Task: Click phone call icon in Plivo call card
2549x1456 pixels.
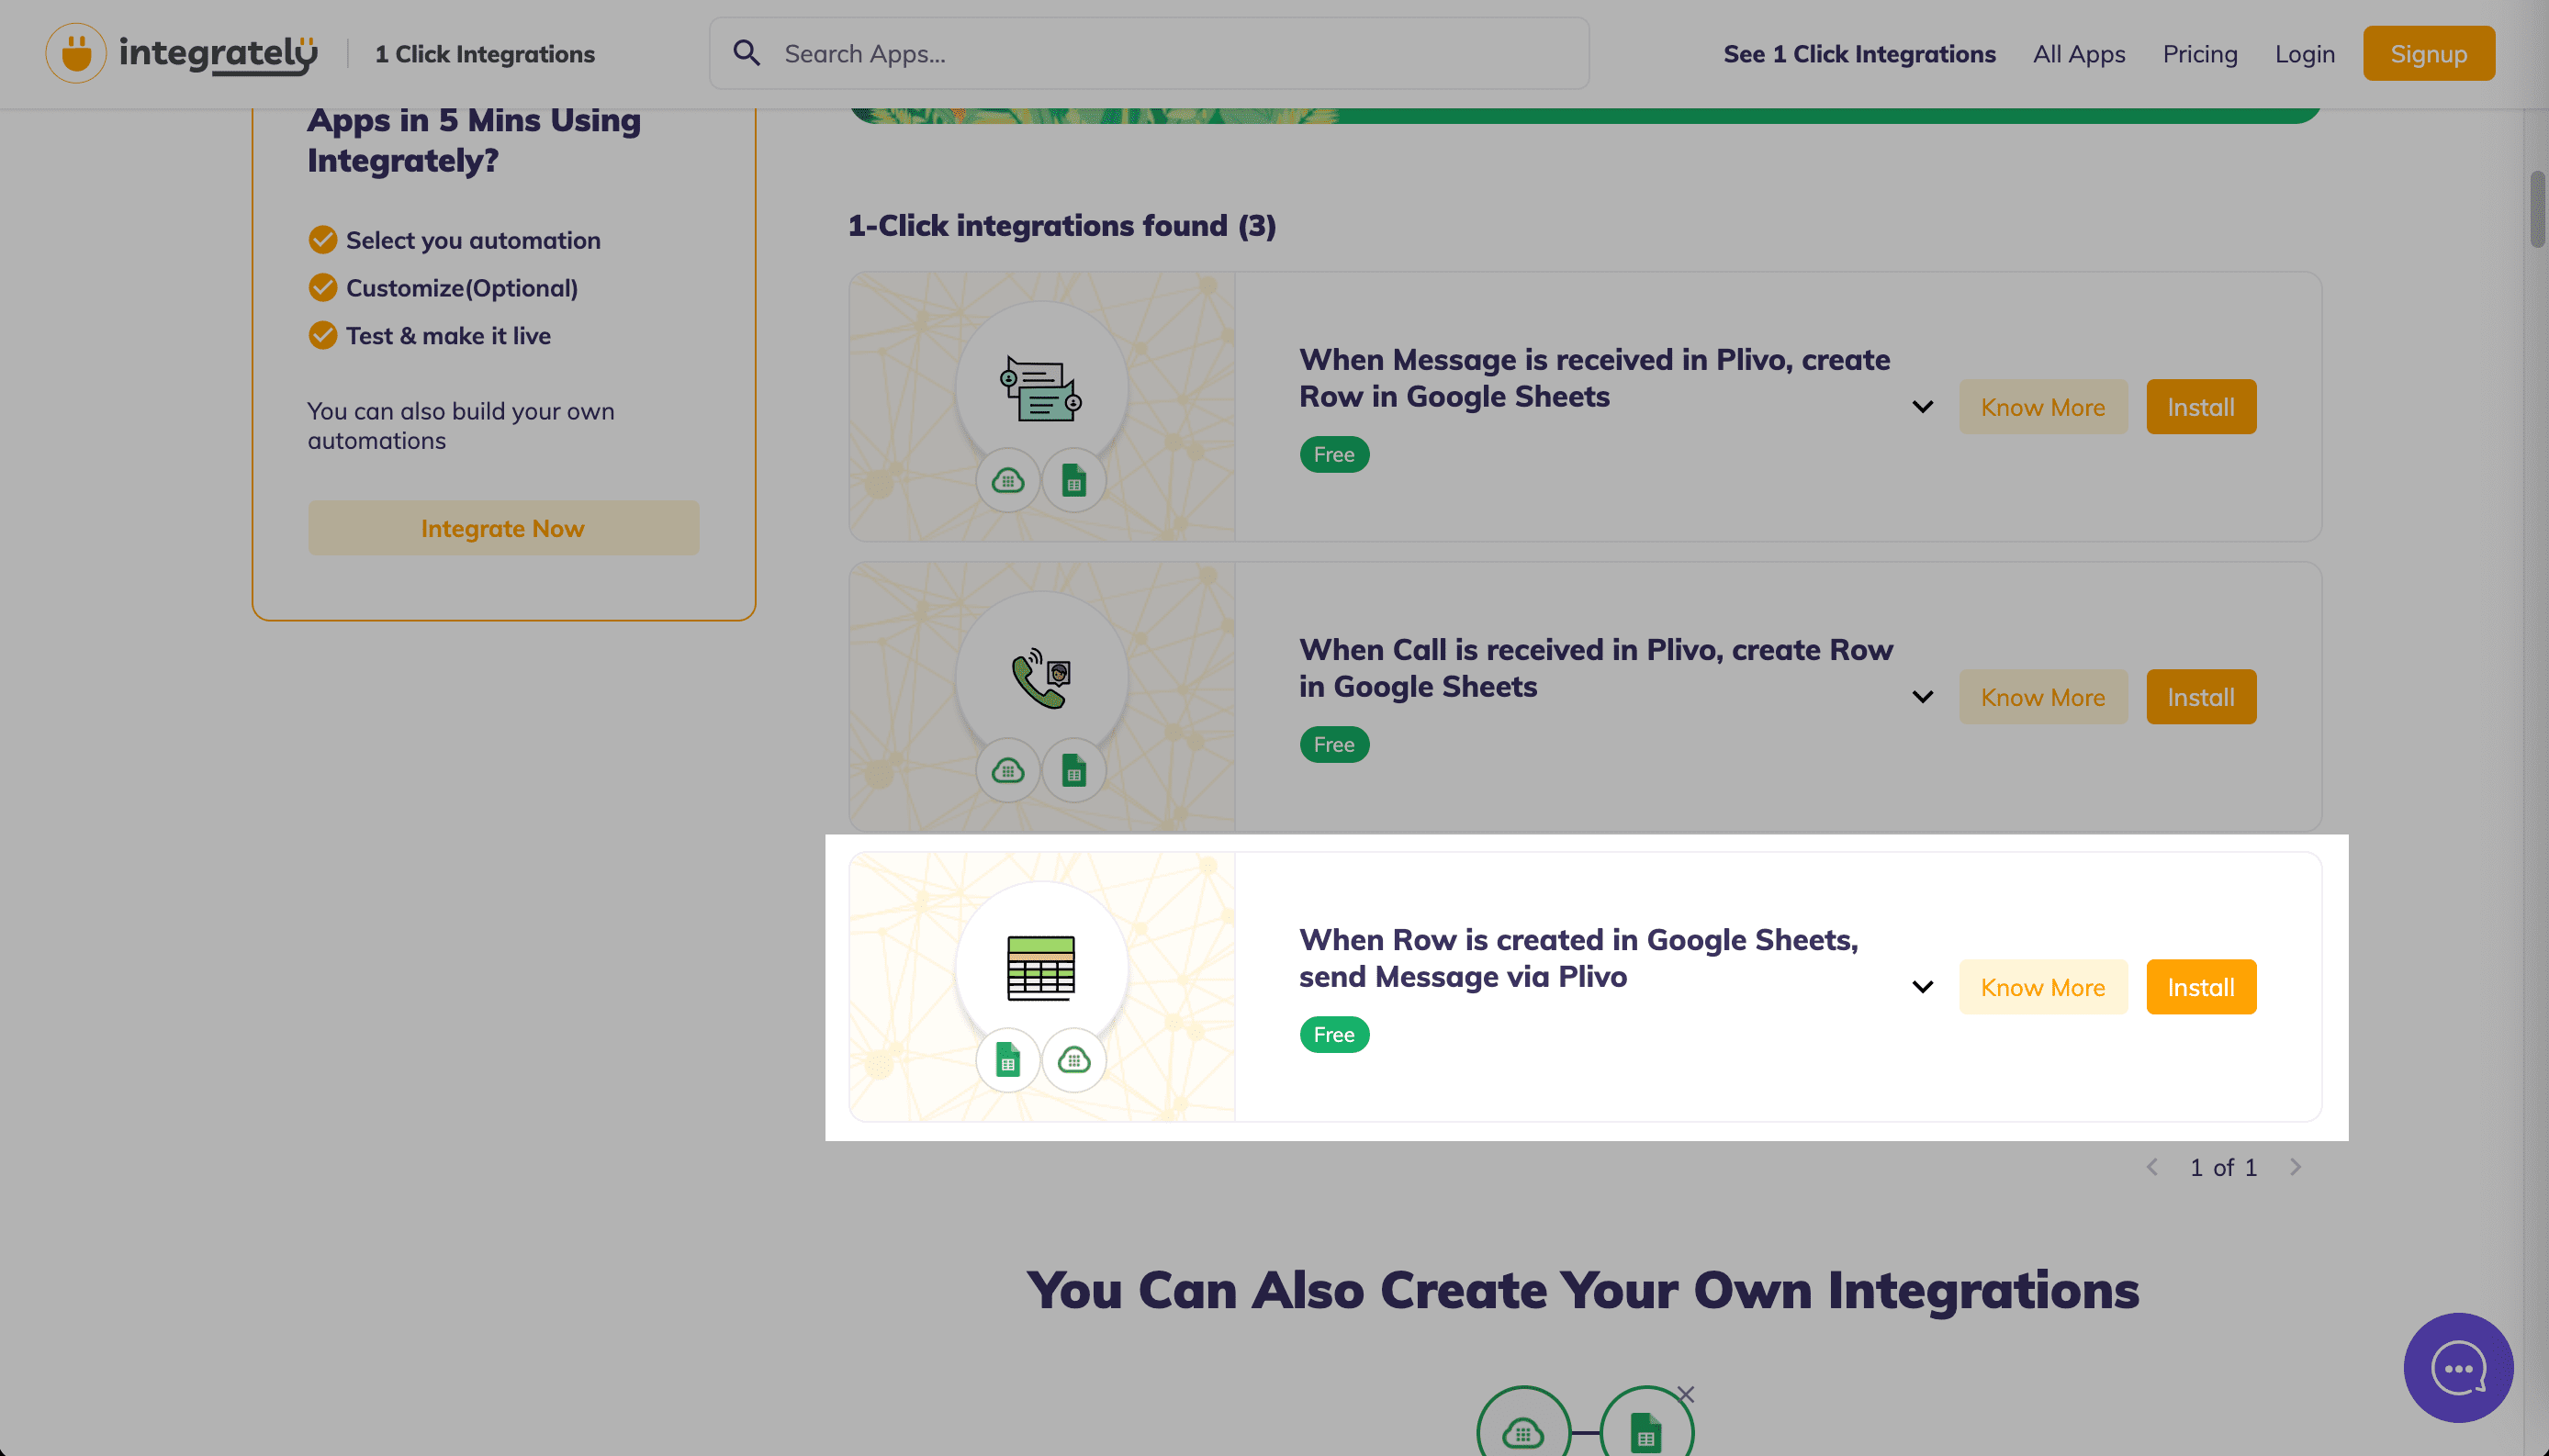Action: click(1041, 679)
